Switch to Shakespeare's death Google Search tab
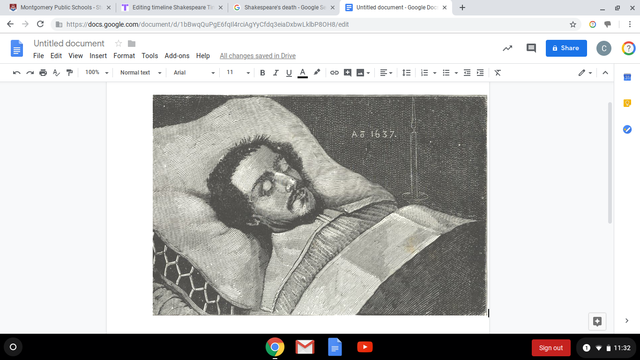This screenshot has width=640, height=360. coord(284,7)
